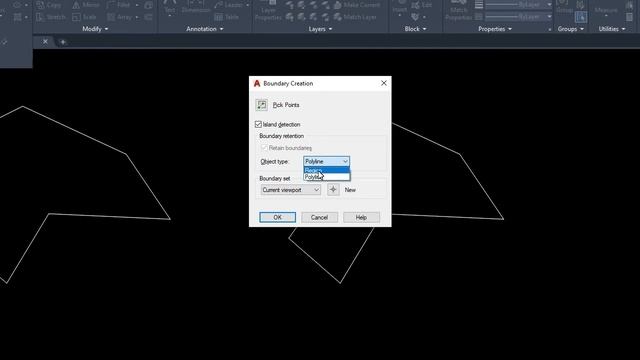Click the Edit block tool

click(422, 5)
